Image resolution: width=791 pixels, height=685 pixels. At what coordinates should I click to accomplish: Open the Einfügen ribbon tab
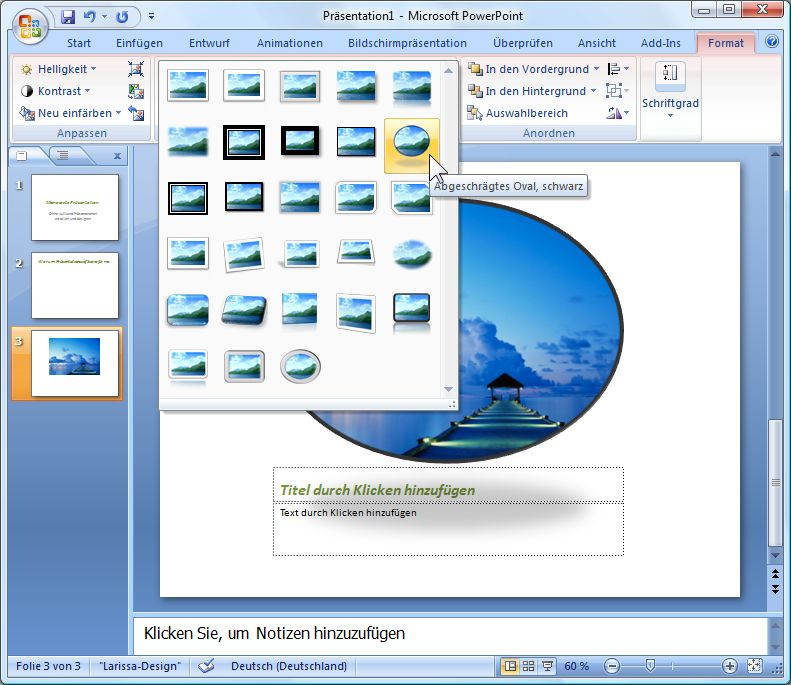coord(139,43)
